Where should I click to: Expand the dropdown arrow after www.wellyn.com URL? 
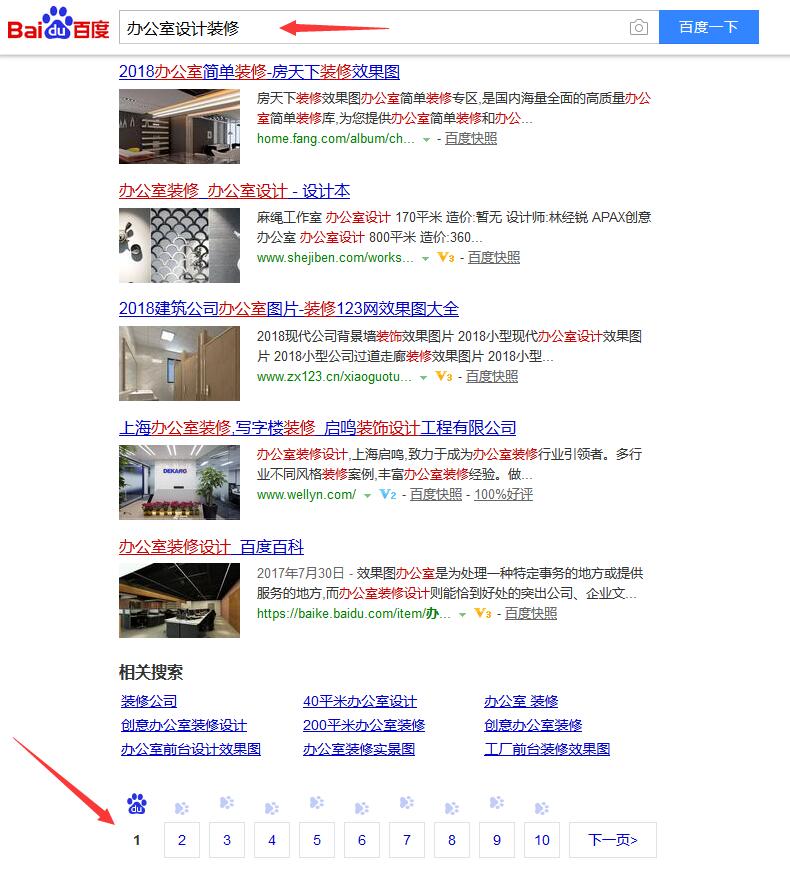point(368,496)
